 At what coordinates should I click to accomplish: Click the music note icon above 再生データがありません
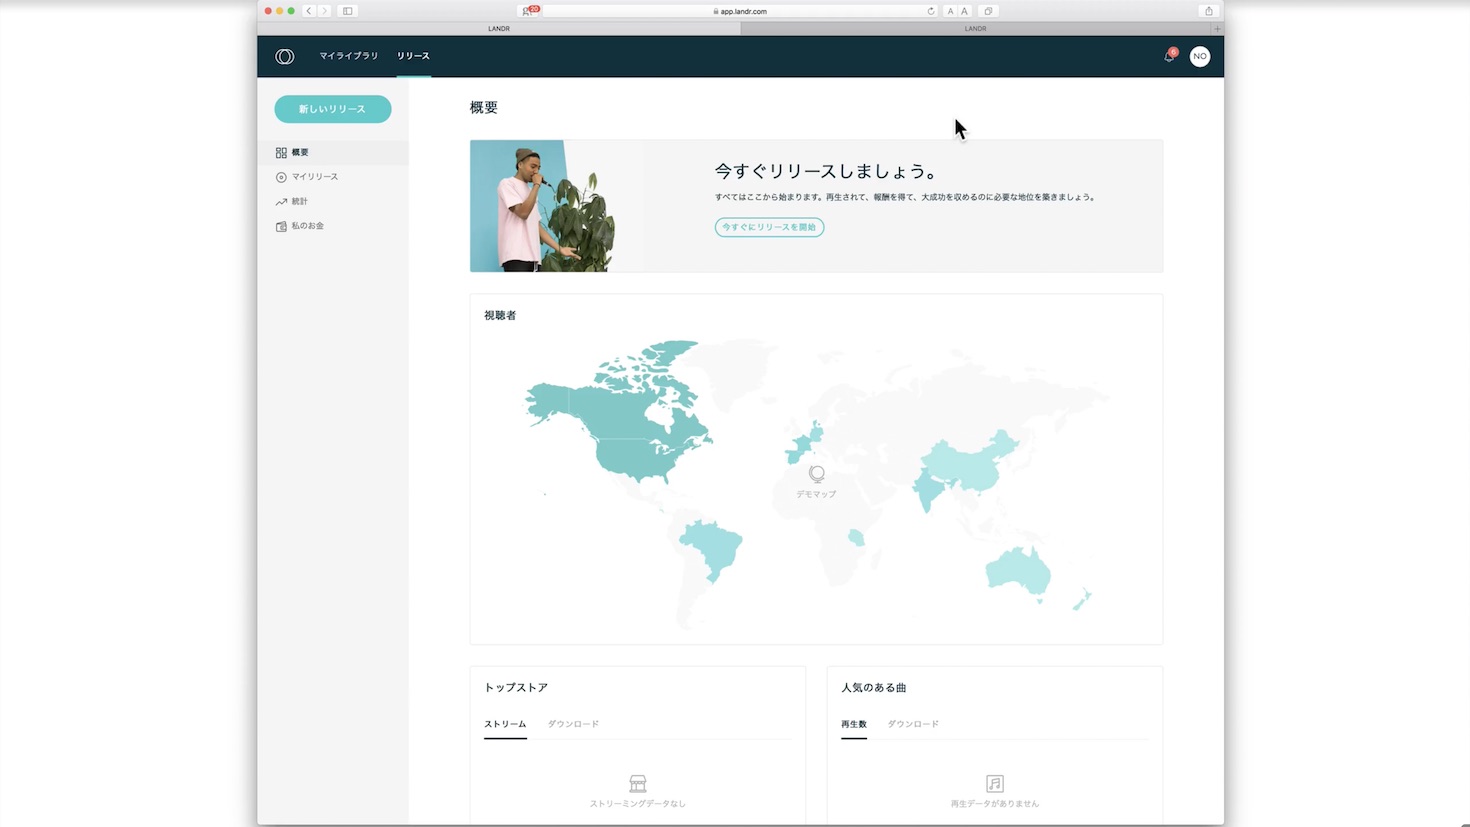(995, 783)
